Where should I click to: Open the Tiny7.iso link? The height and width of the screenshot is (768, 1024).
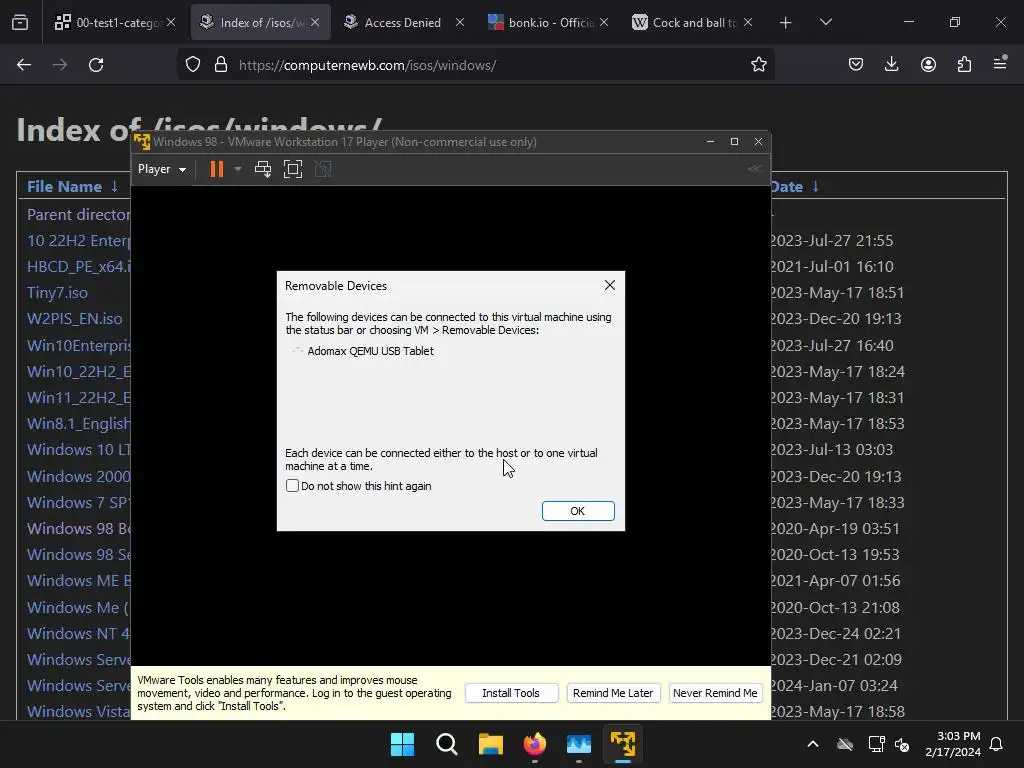click(x=57, y=293)
